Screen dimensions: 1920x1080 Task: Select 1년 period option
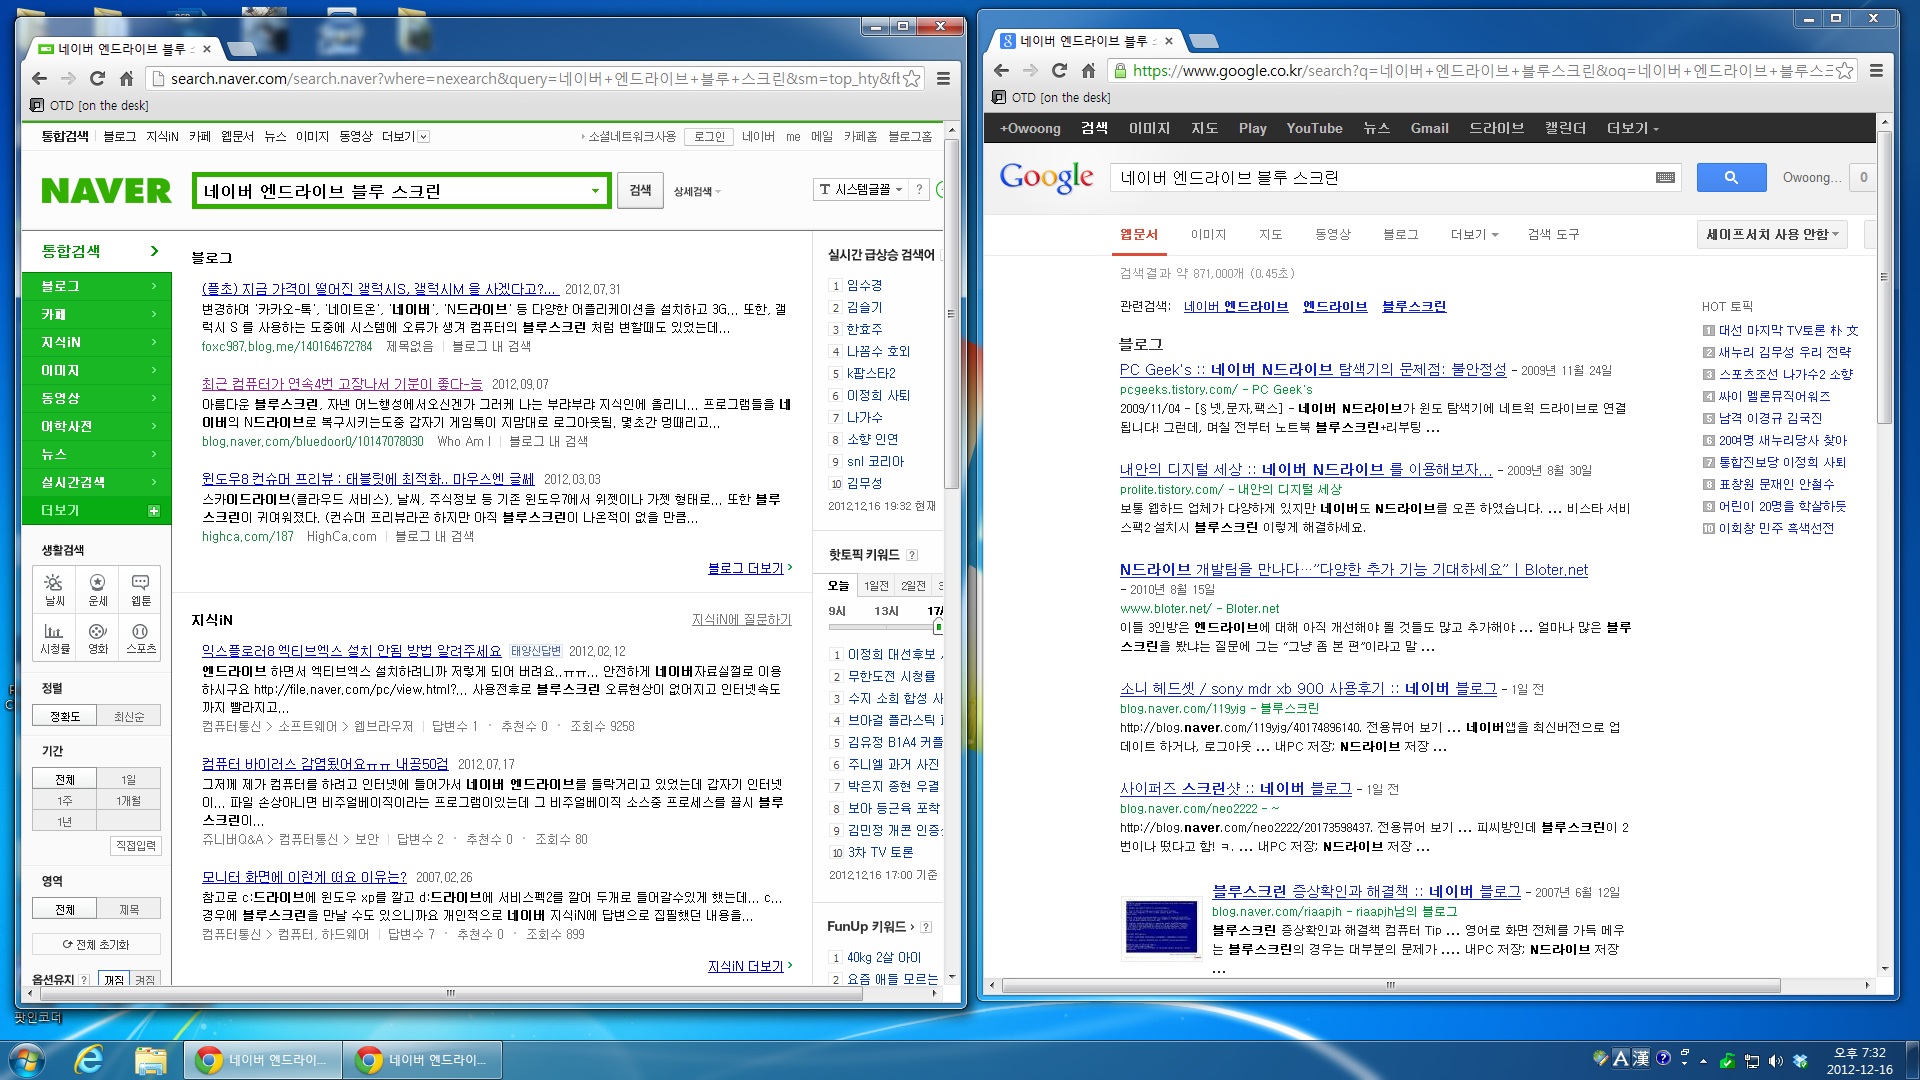65,821
